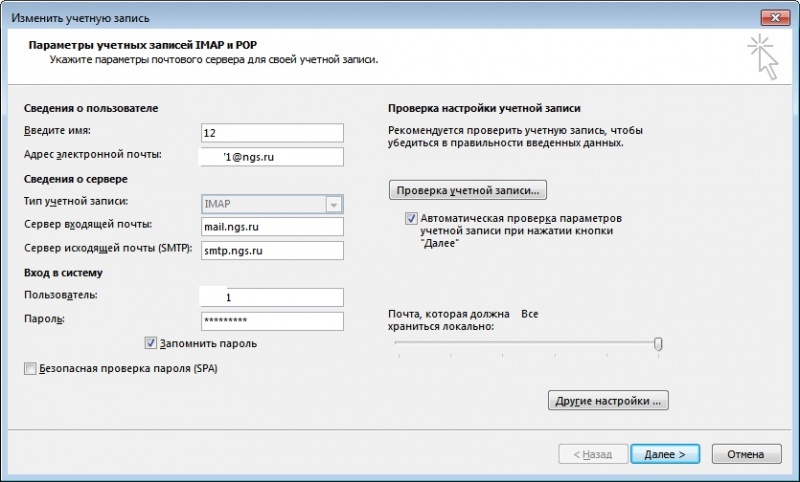Viewport: 800px width, 482px height.
Task: Close the account change dialog
Action: coord(775,17)
